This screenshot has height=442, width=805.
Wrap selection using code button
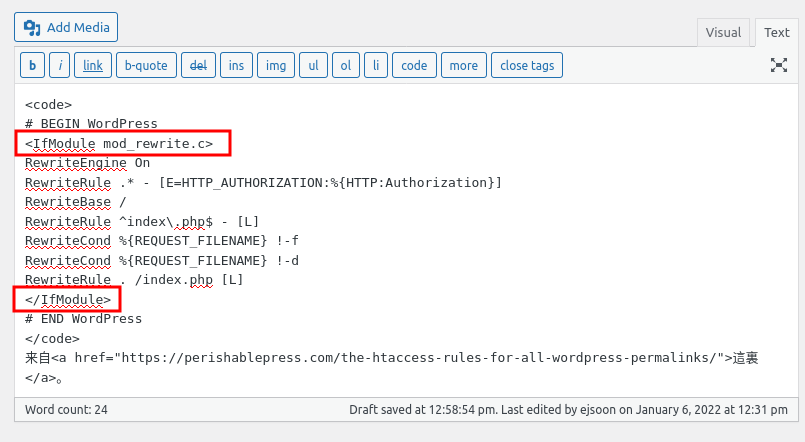click(x=414, y=66)
